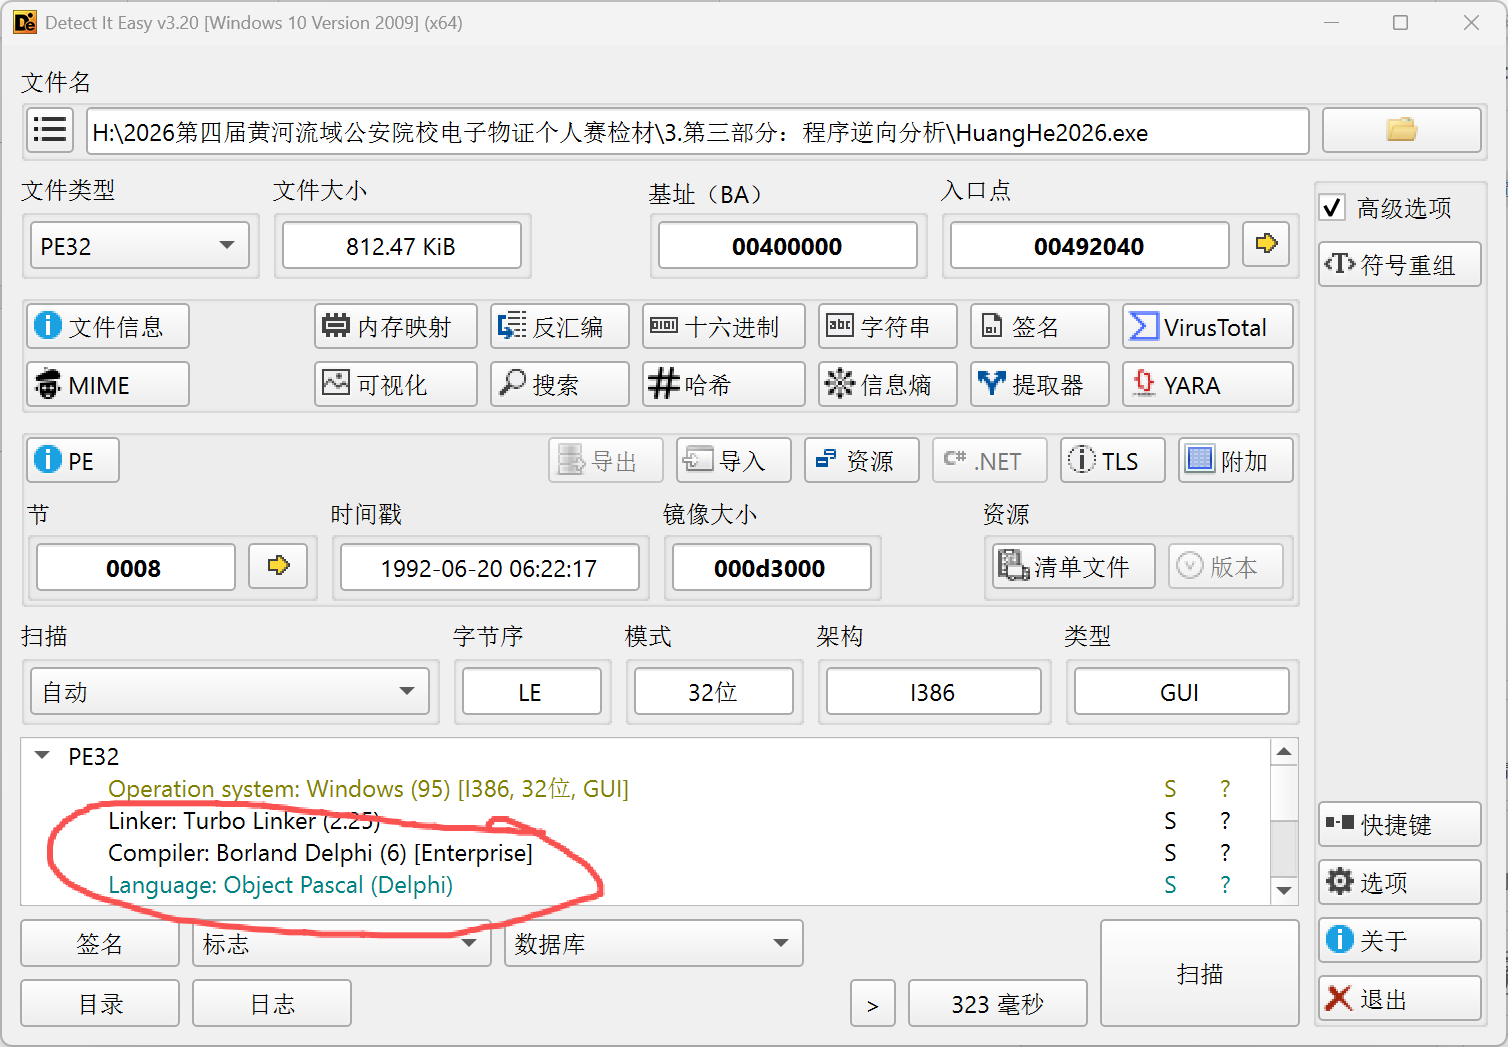Open 文件信息 file info

click(x=108, y=326)
